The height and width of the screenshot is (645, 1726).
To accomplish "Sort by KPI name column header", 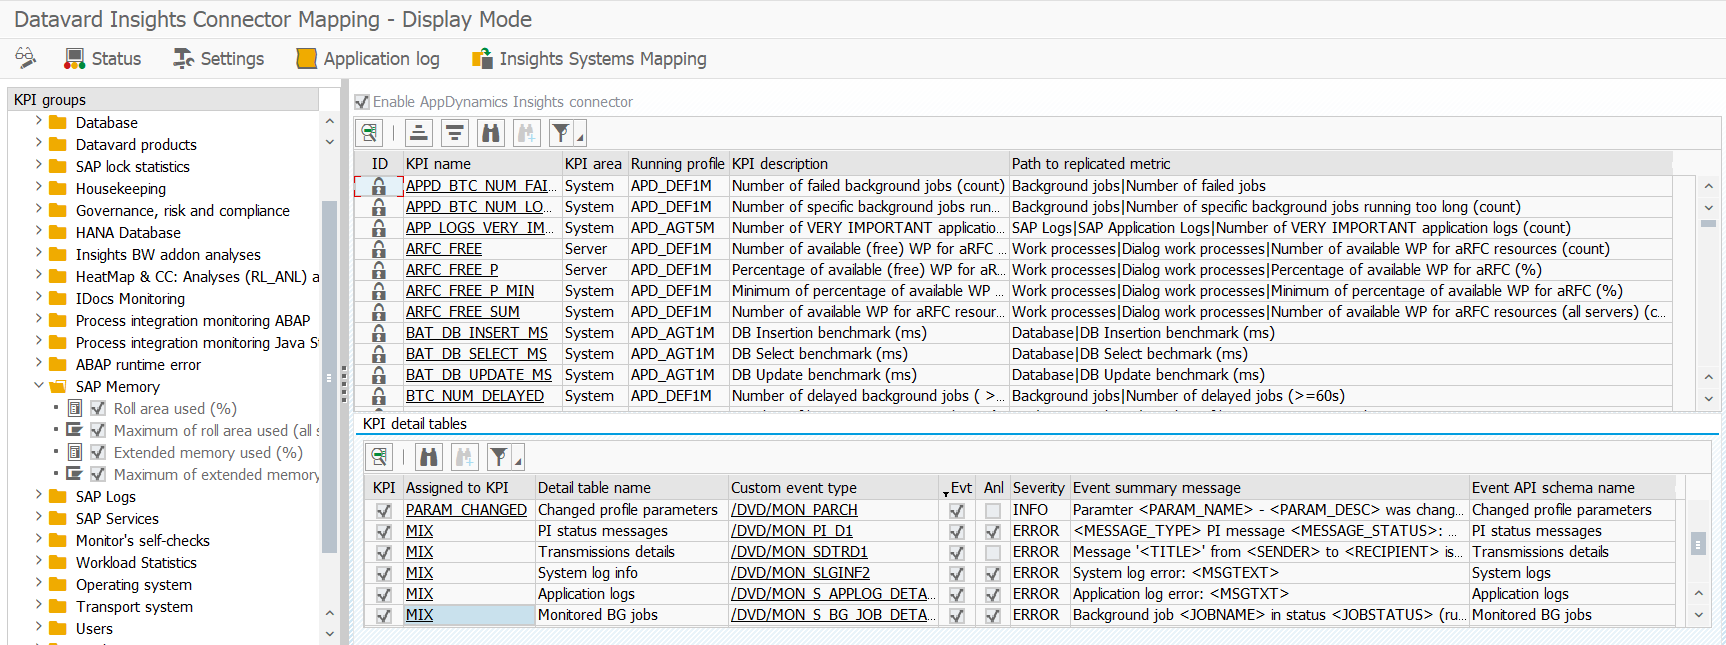I will 483,163.
